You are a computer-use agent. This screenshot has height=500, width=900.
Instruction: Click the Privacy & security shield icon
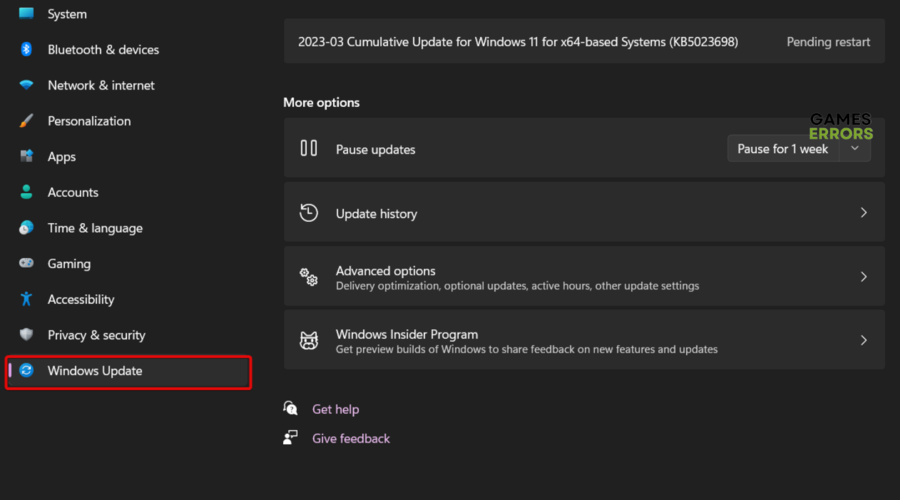click(27, 335)
